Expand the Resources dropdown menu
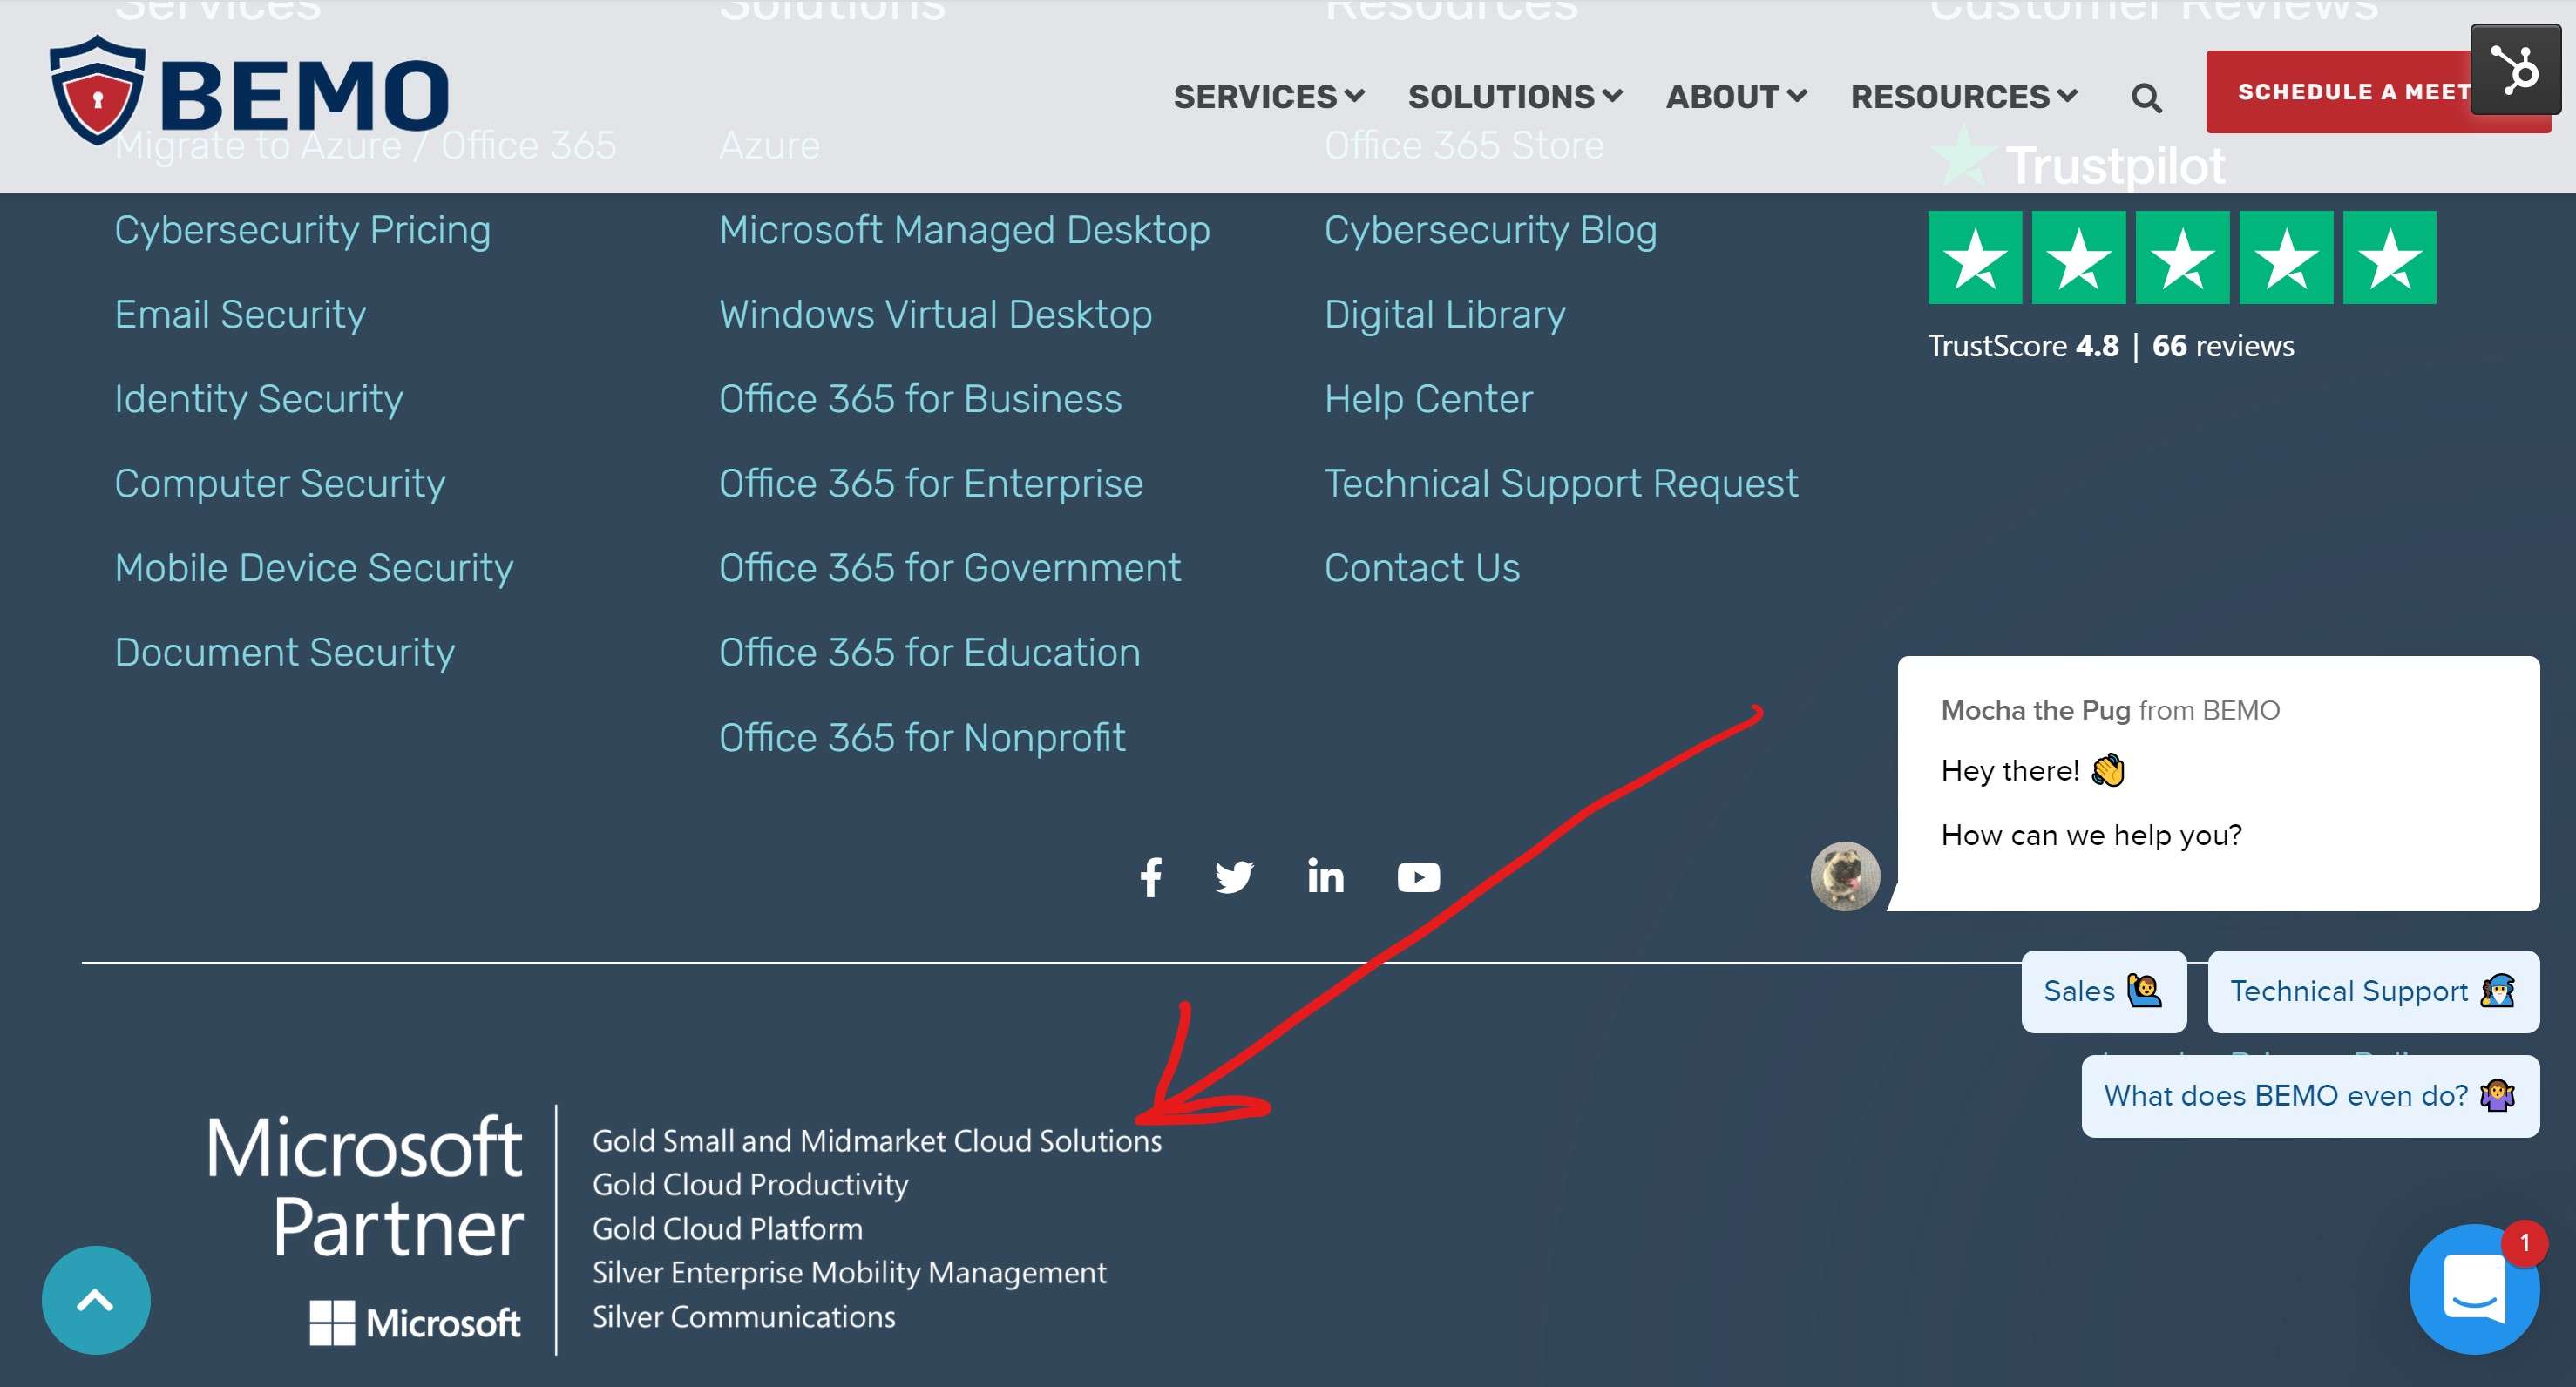This screenshot has height=1387, width=2576. tap(1963, 97)
